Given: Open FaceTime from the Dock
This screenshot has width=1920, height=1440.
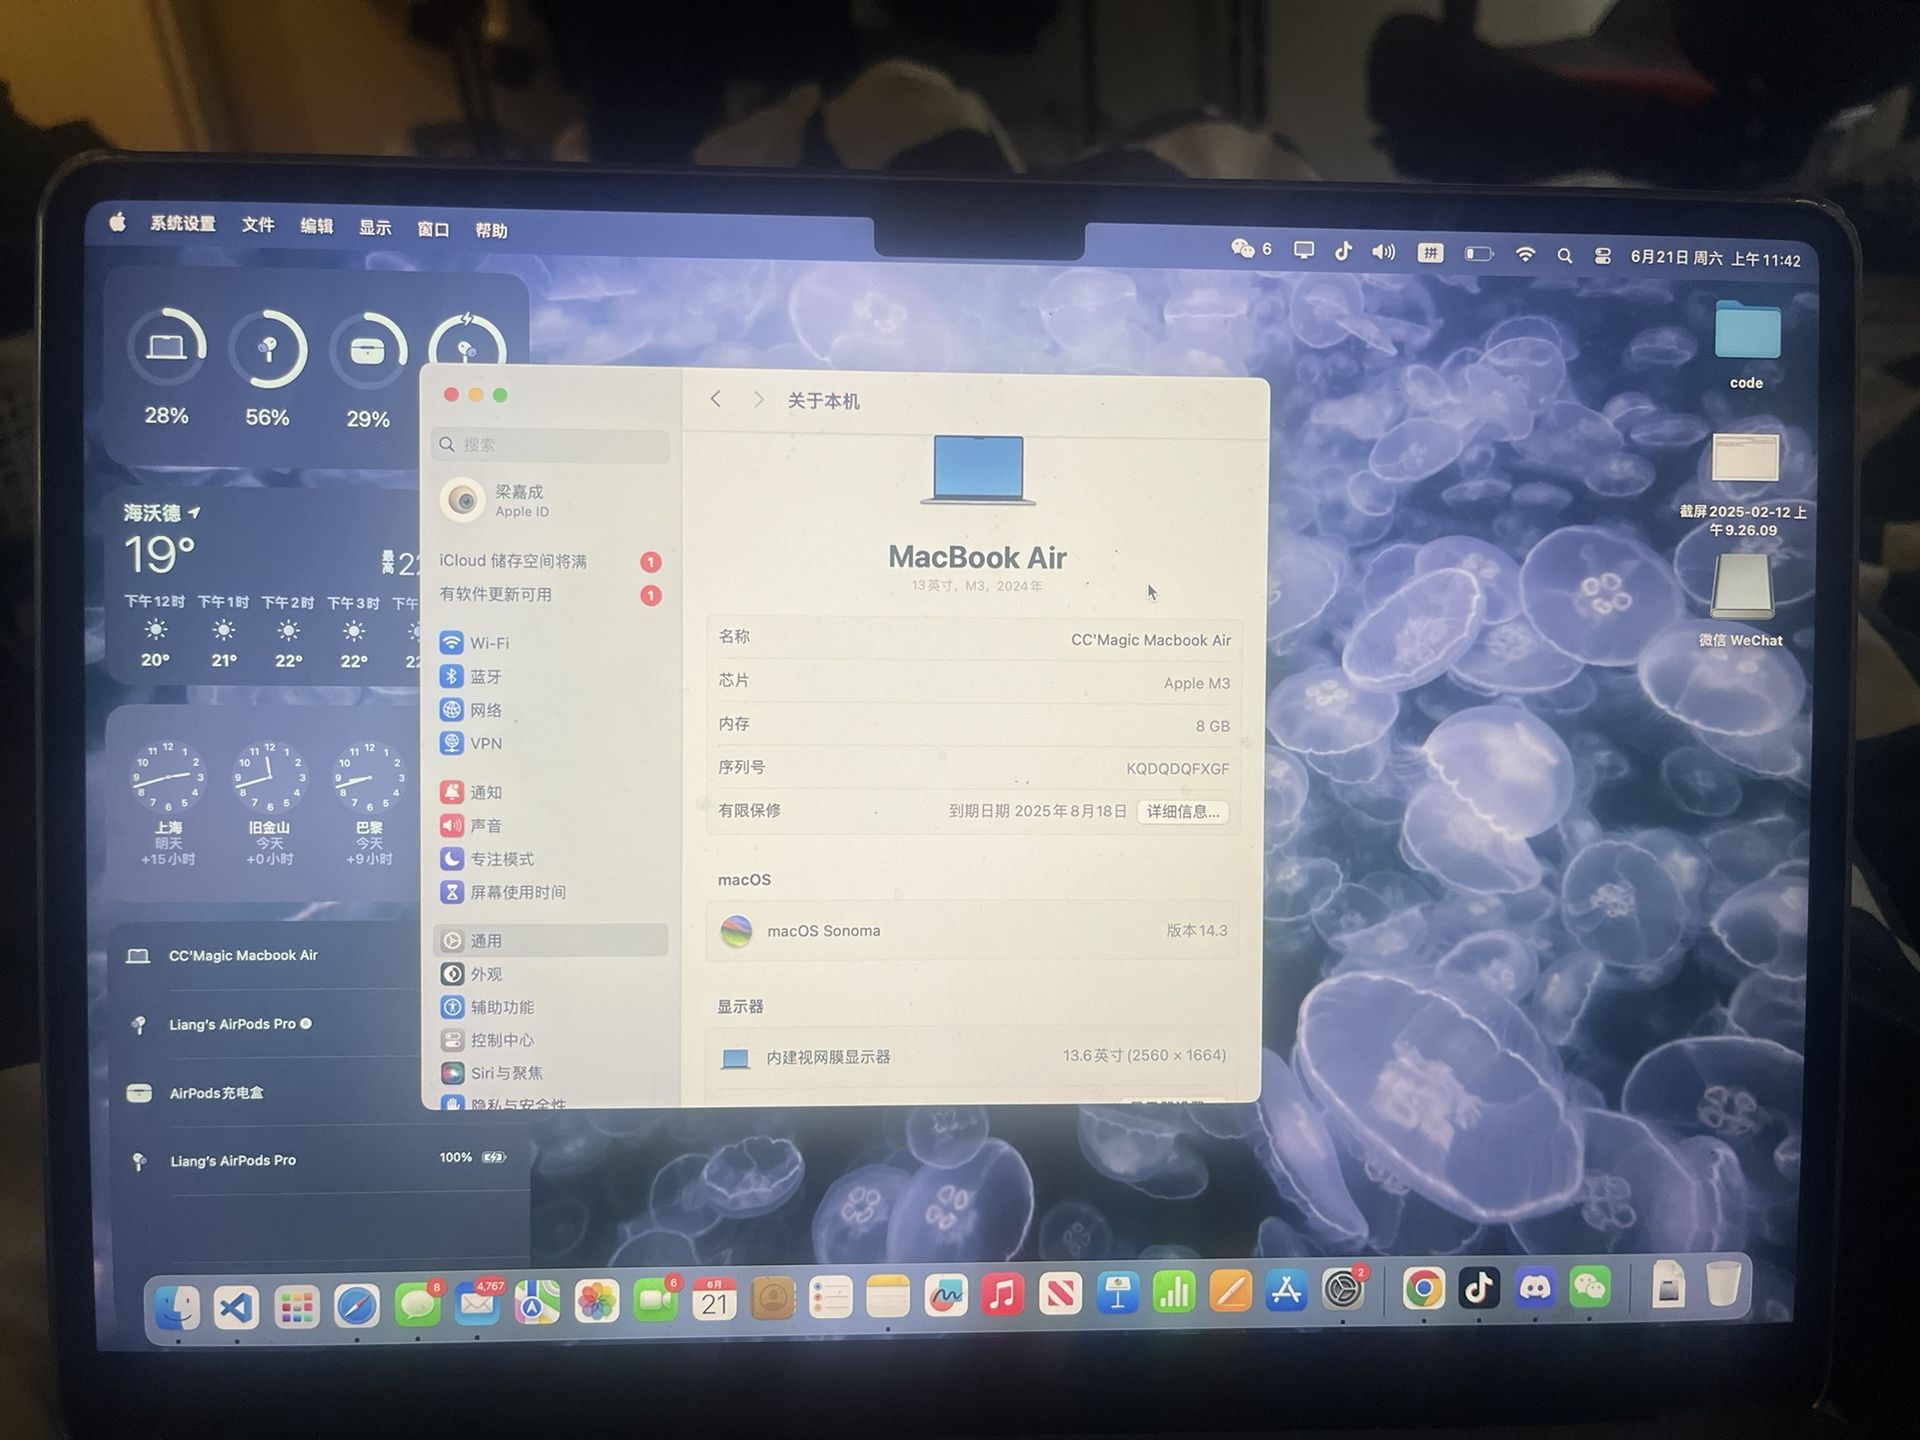Looking at the screenshot, I should pos(656,1300).
